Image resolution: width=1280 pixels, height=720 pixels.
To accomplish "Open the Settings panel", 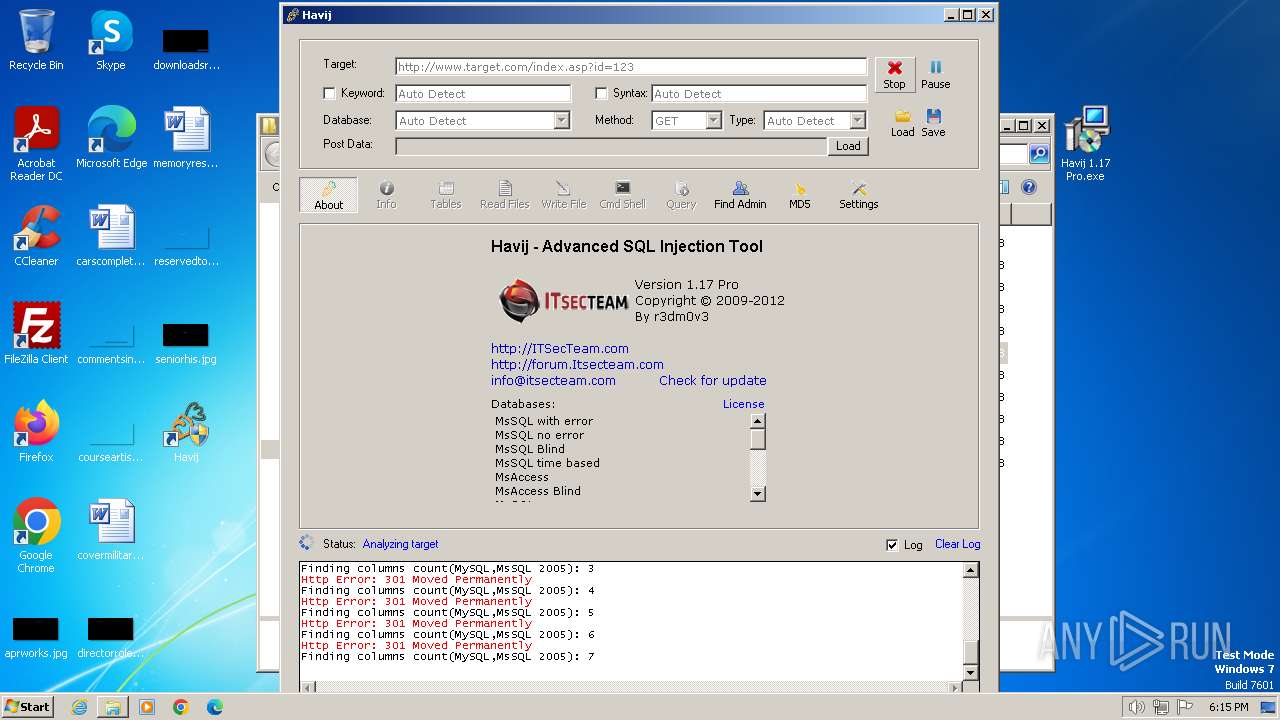I will [858, 195].
